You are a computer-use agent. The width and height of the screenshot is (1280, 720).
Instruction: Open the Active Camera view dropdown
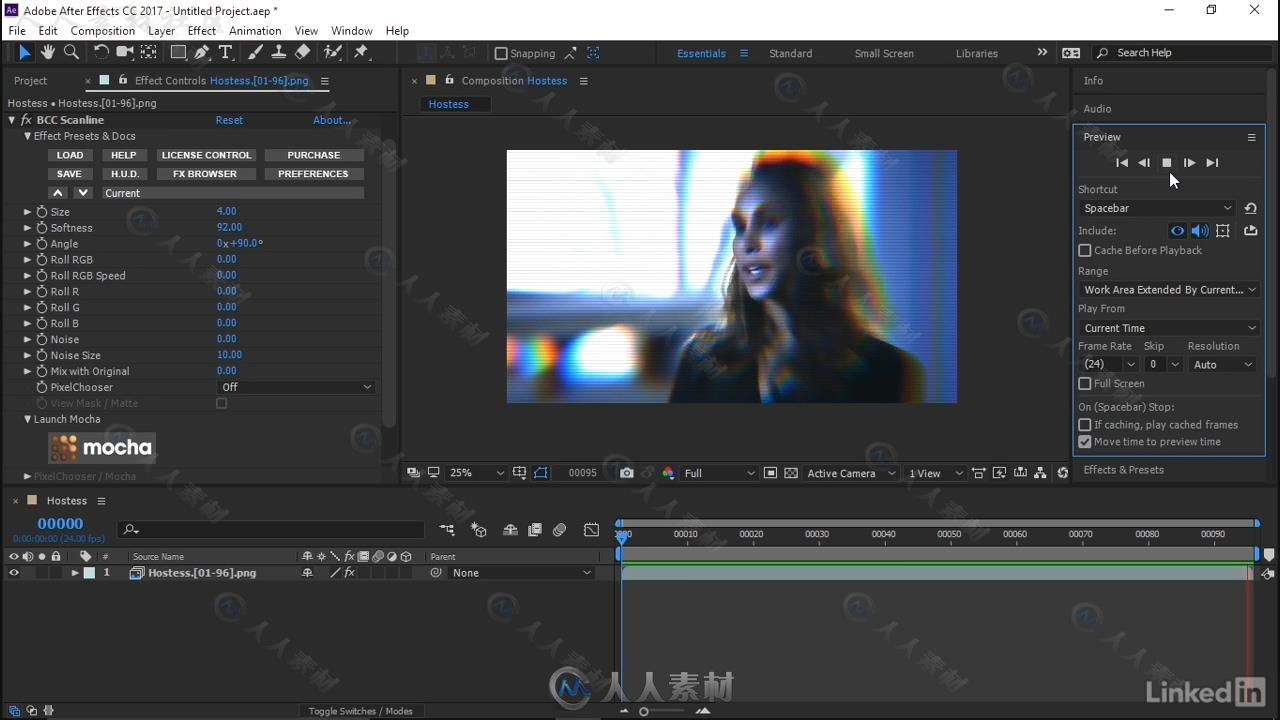(850, 473)
